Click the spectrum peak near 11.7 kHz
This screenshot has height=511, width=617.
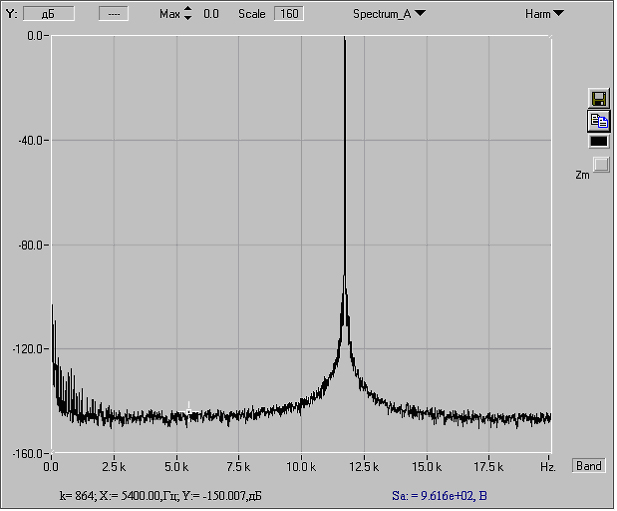(345, 45)
